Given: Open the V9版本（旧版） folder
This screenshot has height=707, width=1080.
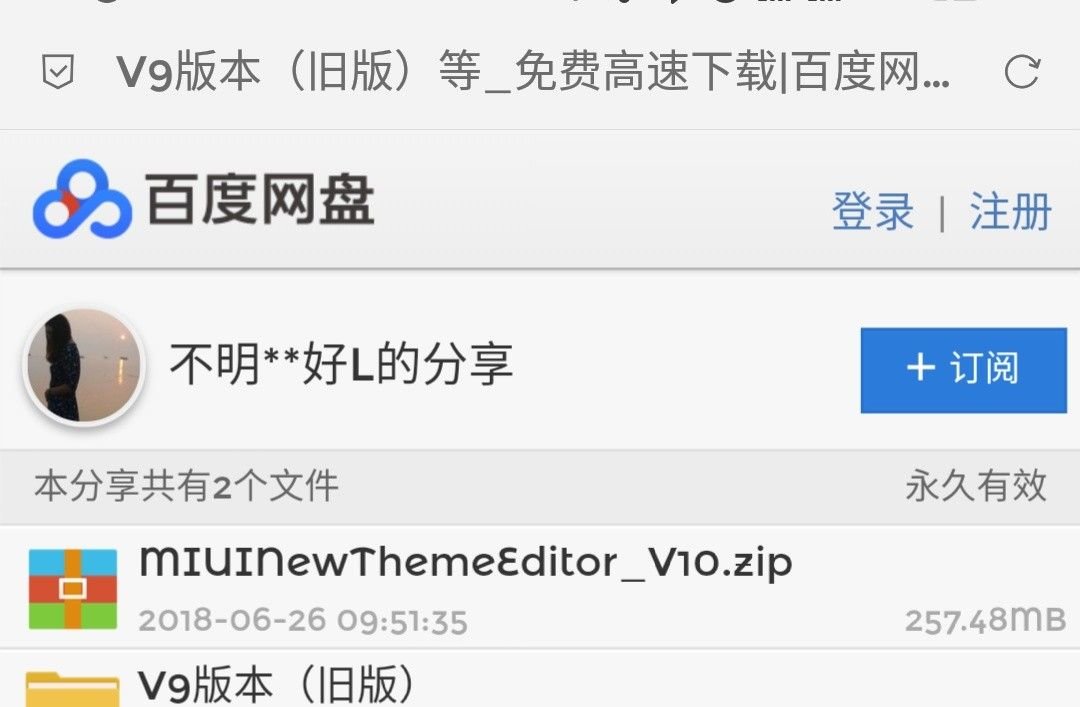Looking at the screenshot, I should (277, 685).
